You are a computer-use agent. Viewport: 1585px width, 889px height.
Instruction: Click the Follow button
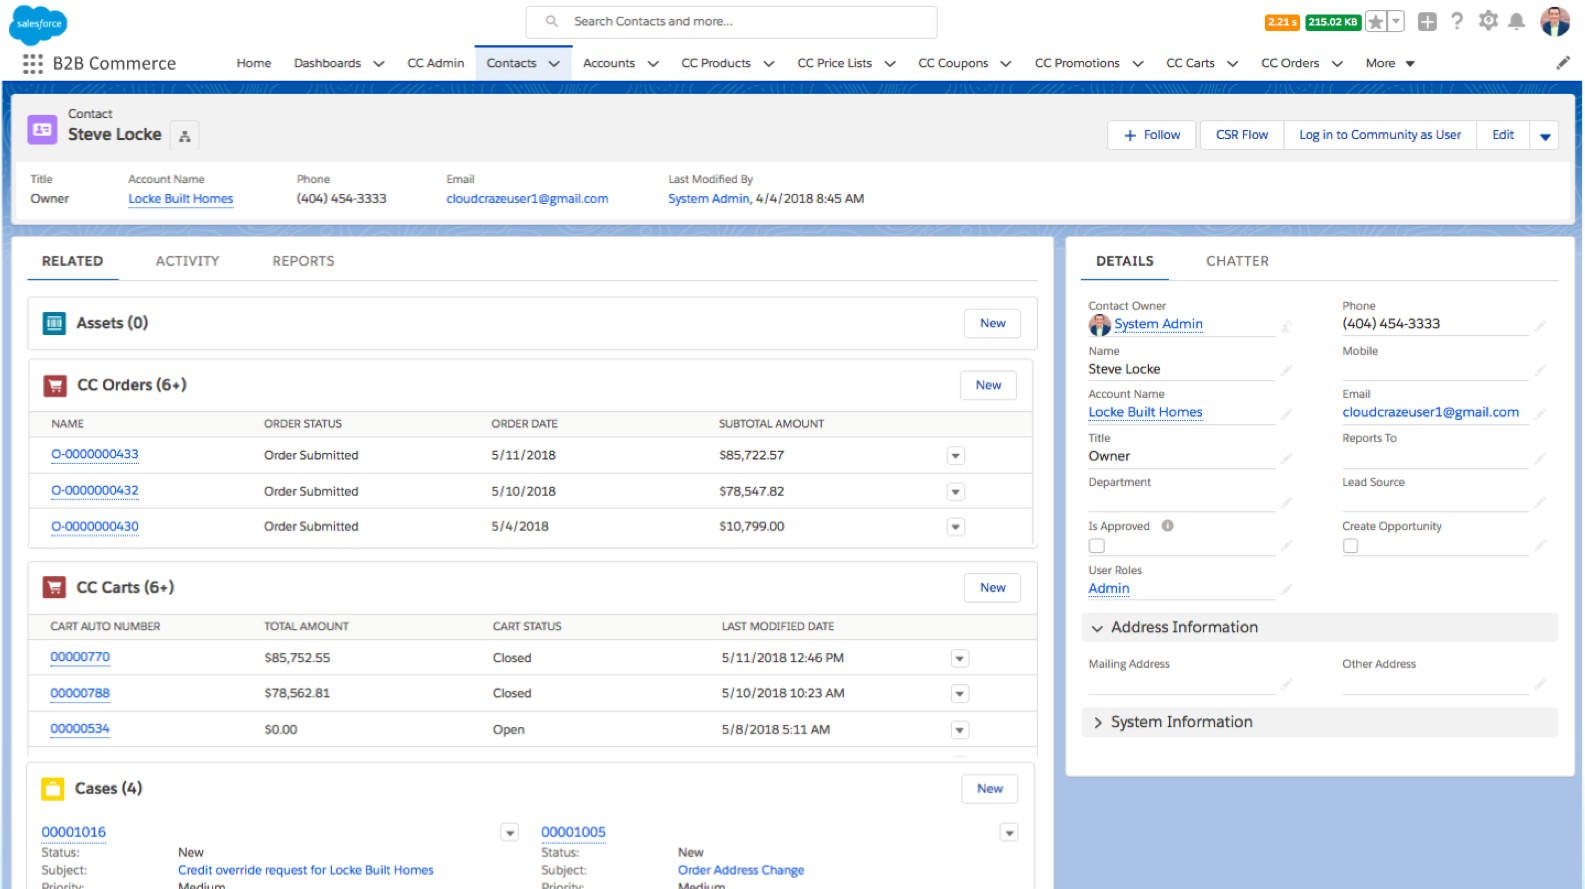pos(1152,135)
